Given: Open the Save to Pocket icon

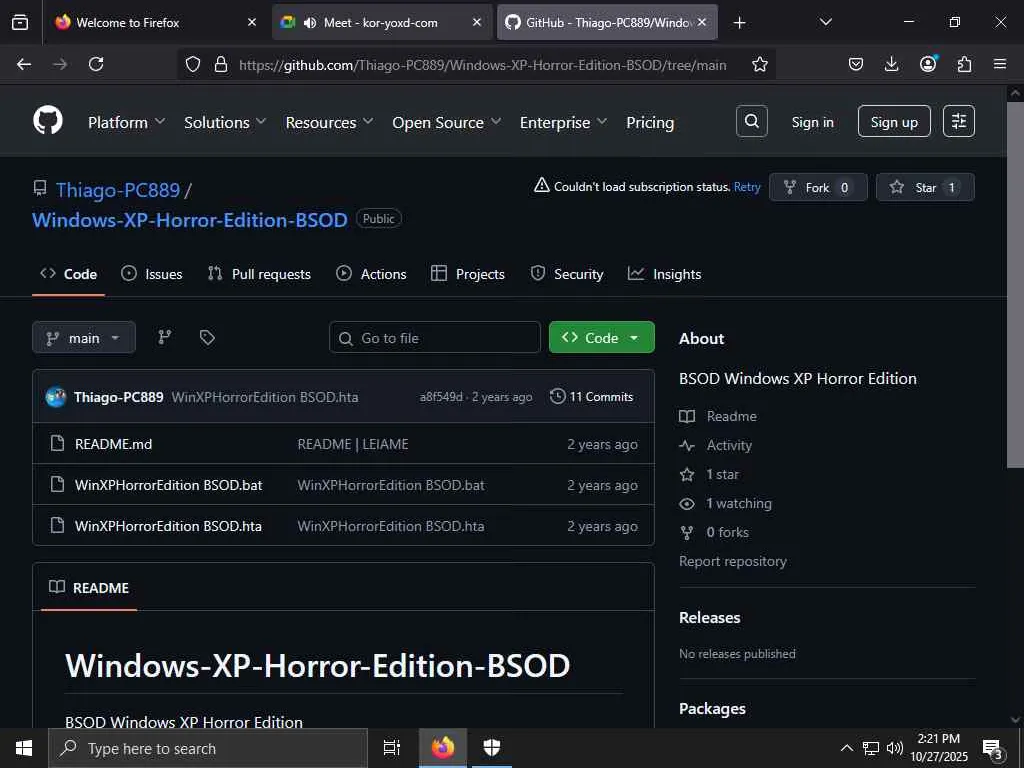Looking at the screenshot, I should pyautogui.click(x=856, y=64).
